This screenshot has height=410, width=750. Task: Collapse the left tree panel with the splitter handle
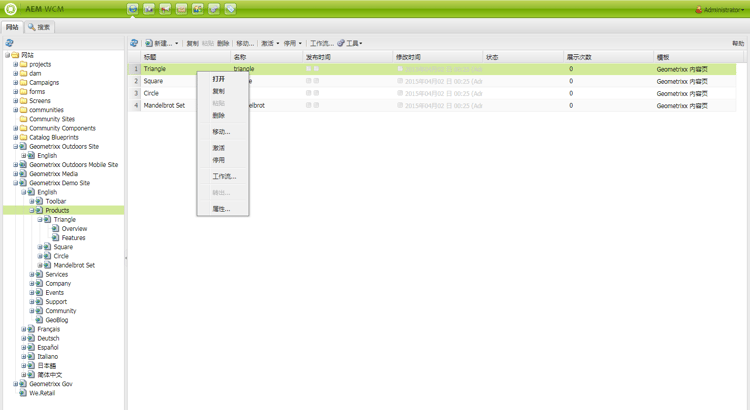coord(126,258)
